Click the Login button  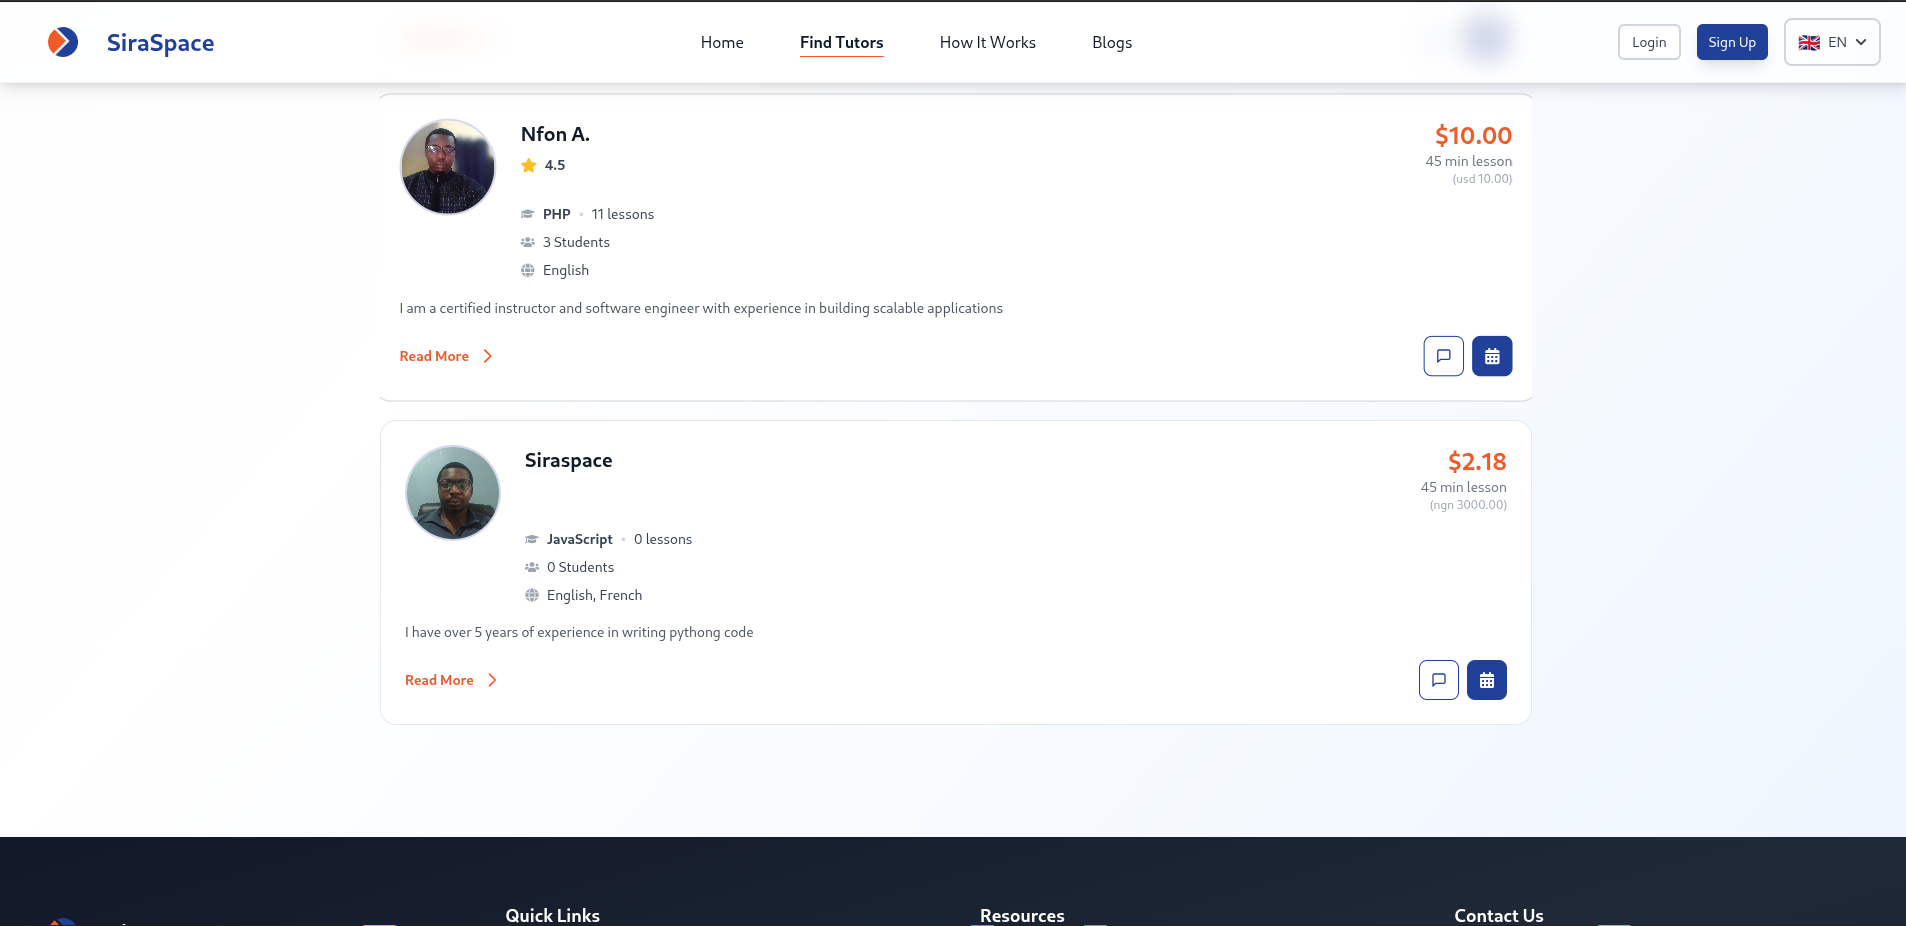point(1649,42)
